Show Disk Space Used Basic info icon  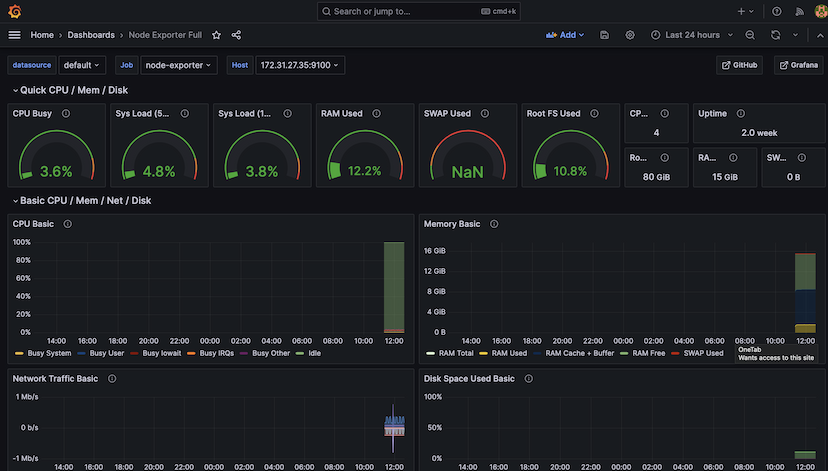[x=528, y=379]
